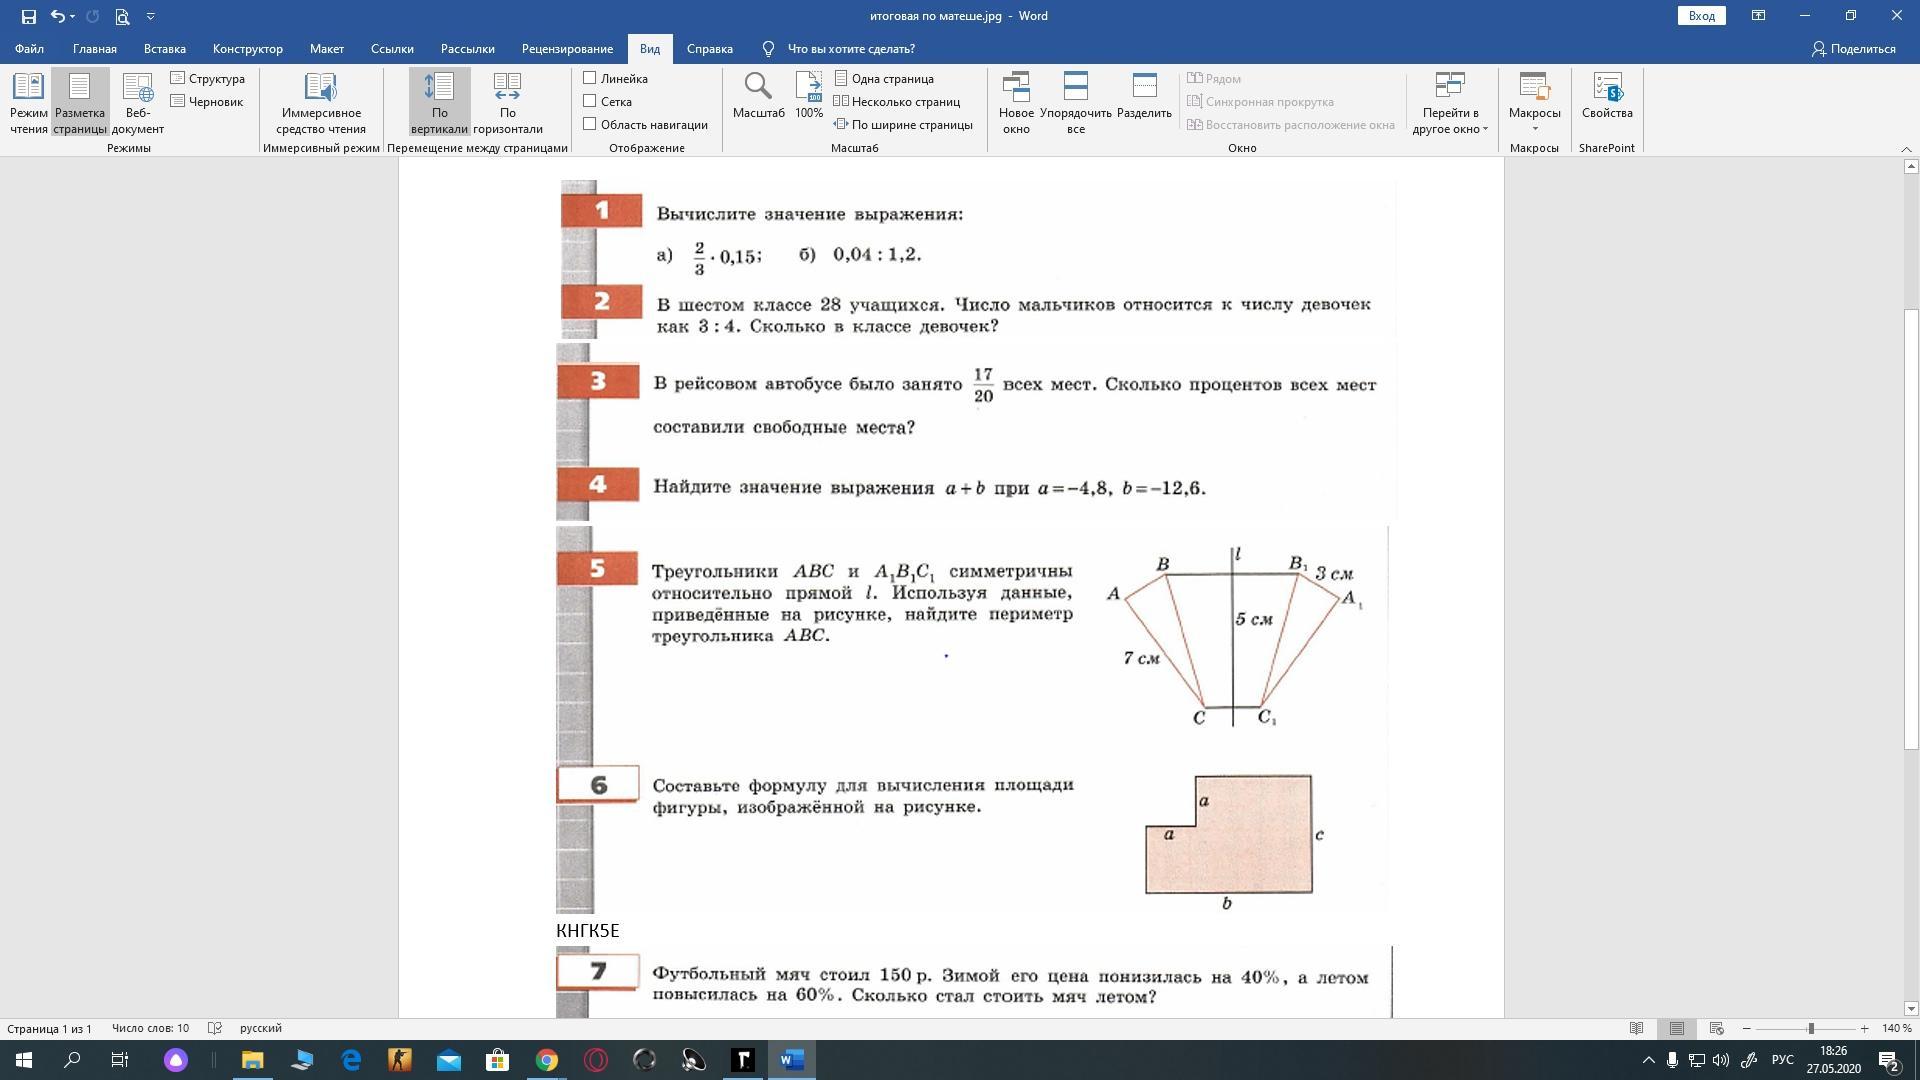This screenshot has height=1080, width=1920.
Task: Show hidden system tray icons
Action: click(1648, 1060)
